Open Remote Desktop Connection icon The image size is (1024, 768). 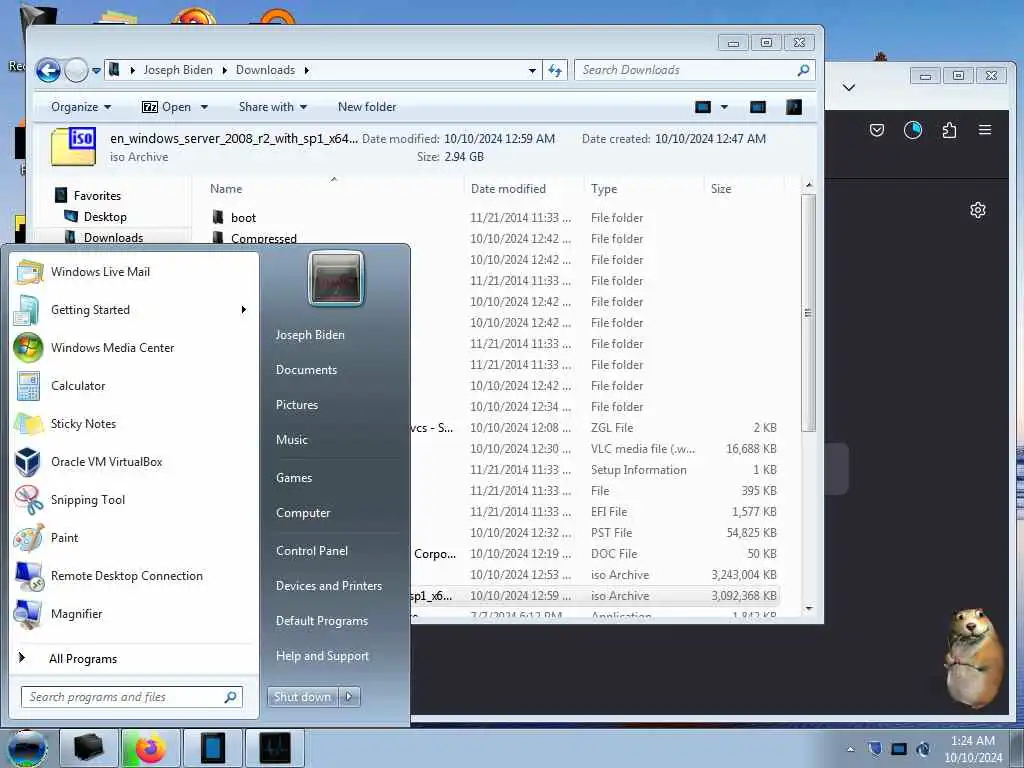(x=29, y=576)
